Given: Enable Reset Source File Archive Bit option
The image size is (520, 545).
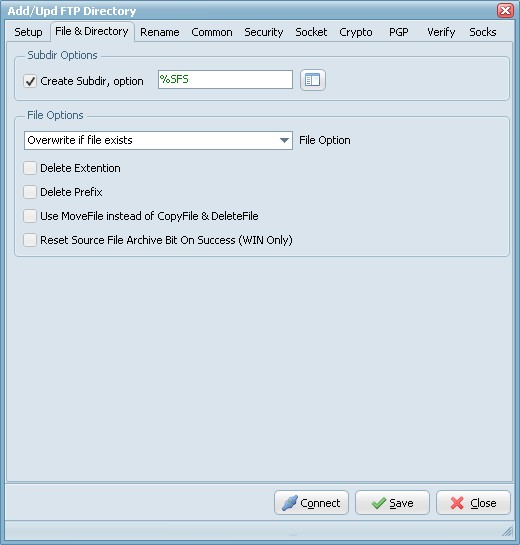Looking at the screenshot, I should pos(30,240).
